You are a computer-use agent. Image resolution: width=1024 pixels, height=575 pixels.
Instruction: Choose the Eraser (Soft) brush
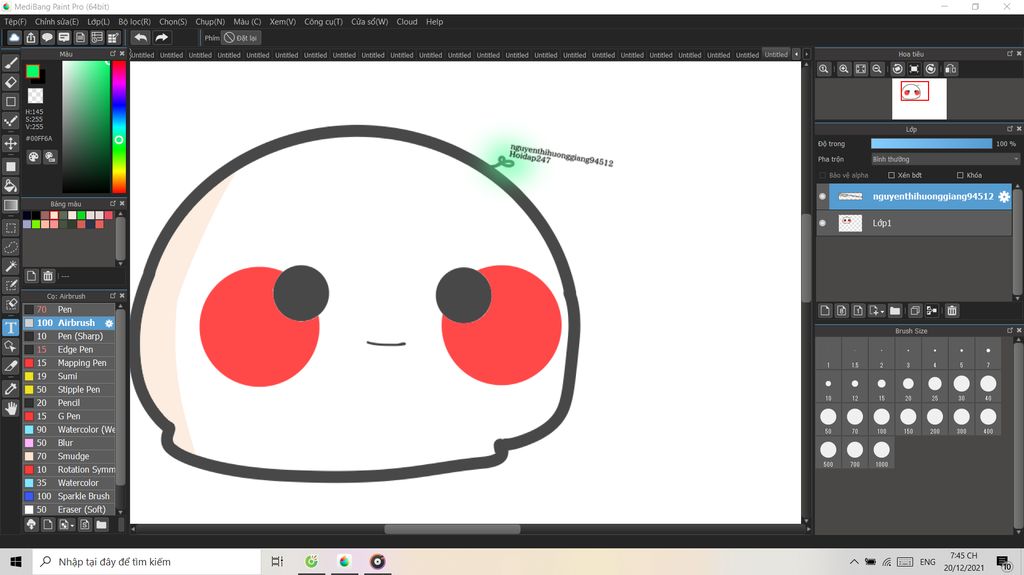[69, 510]
